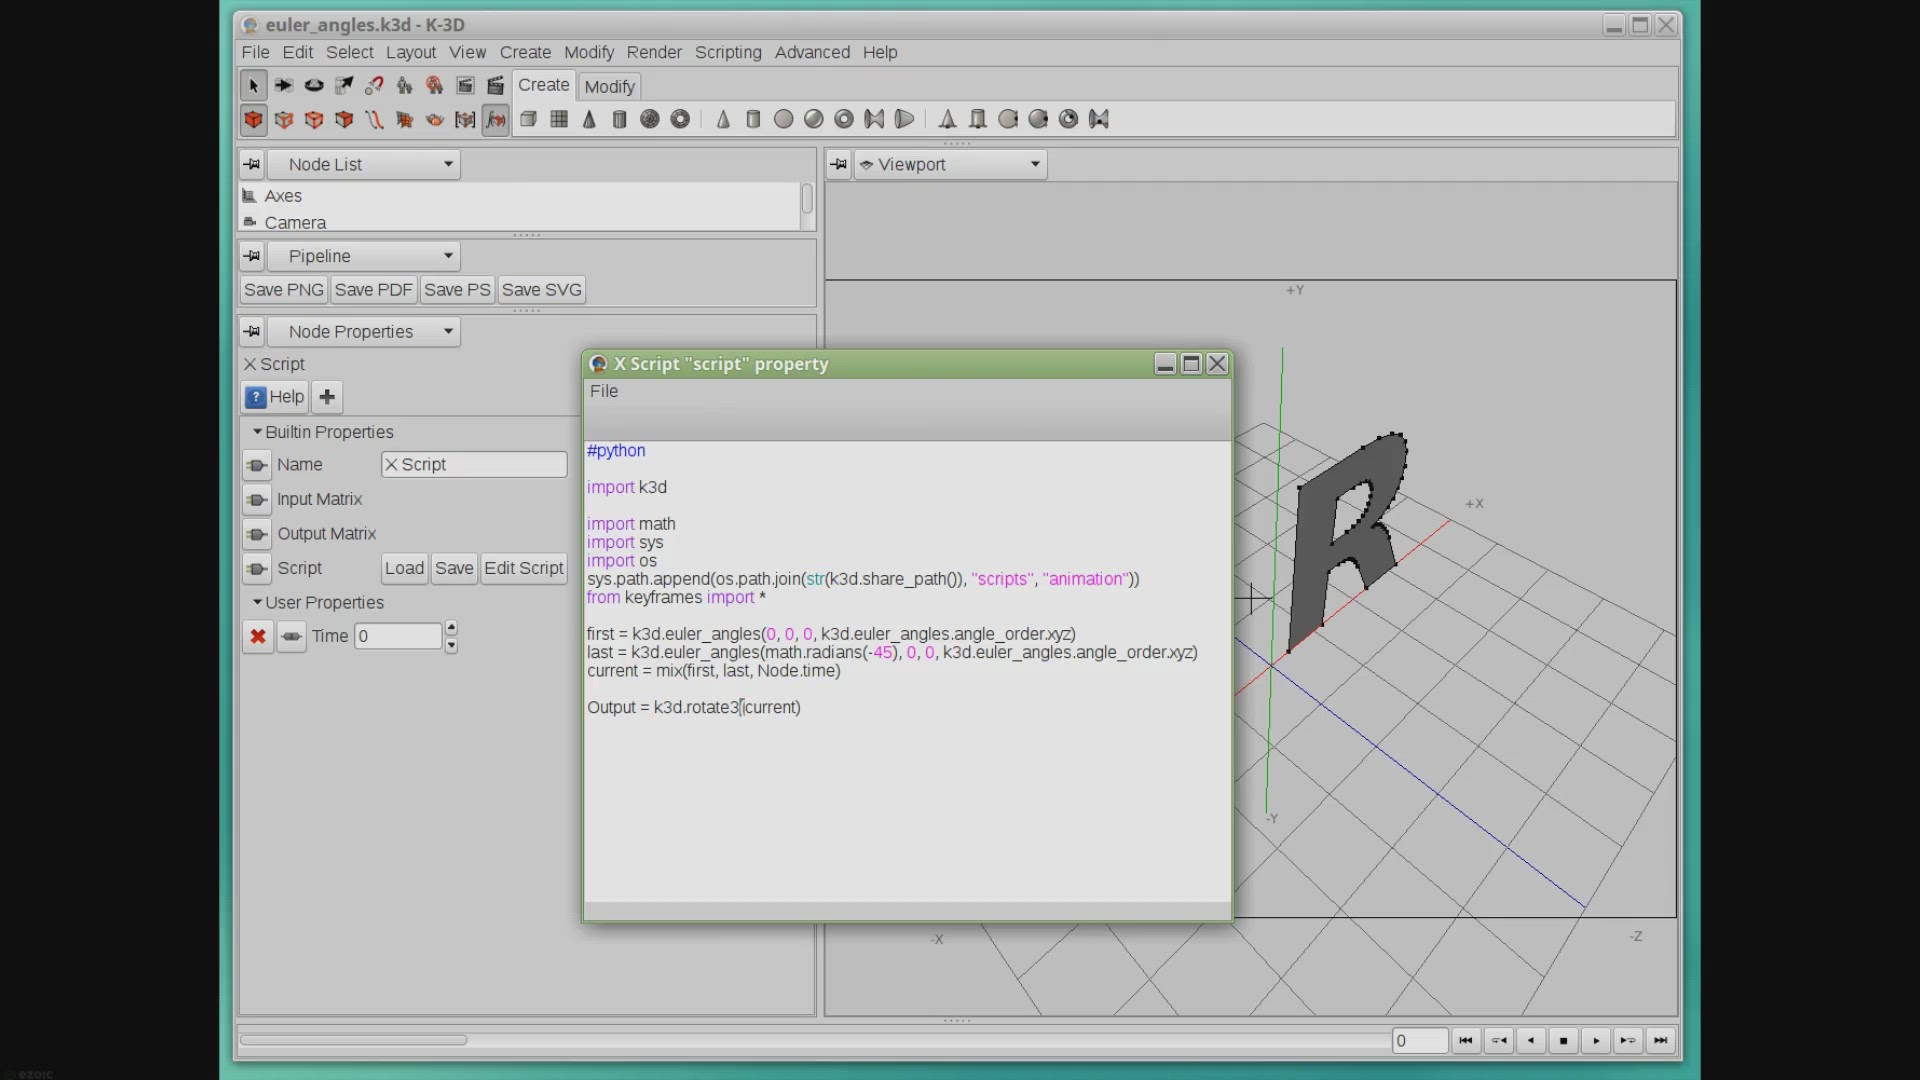Create a quadric sphere, right of the disk
Viewport: 1920px width, 1080px height.
[814, 120]
